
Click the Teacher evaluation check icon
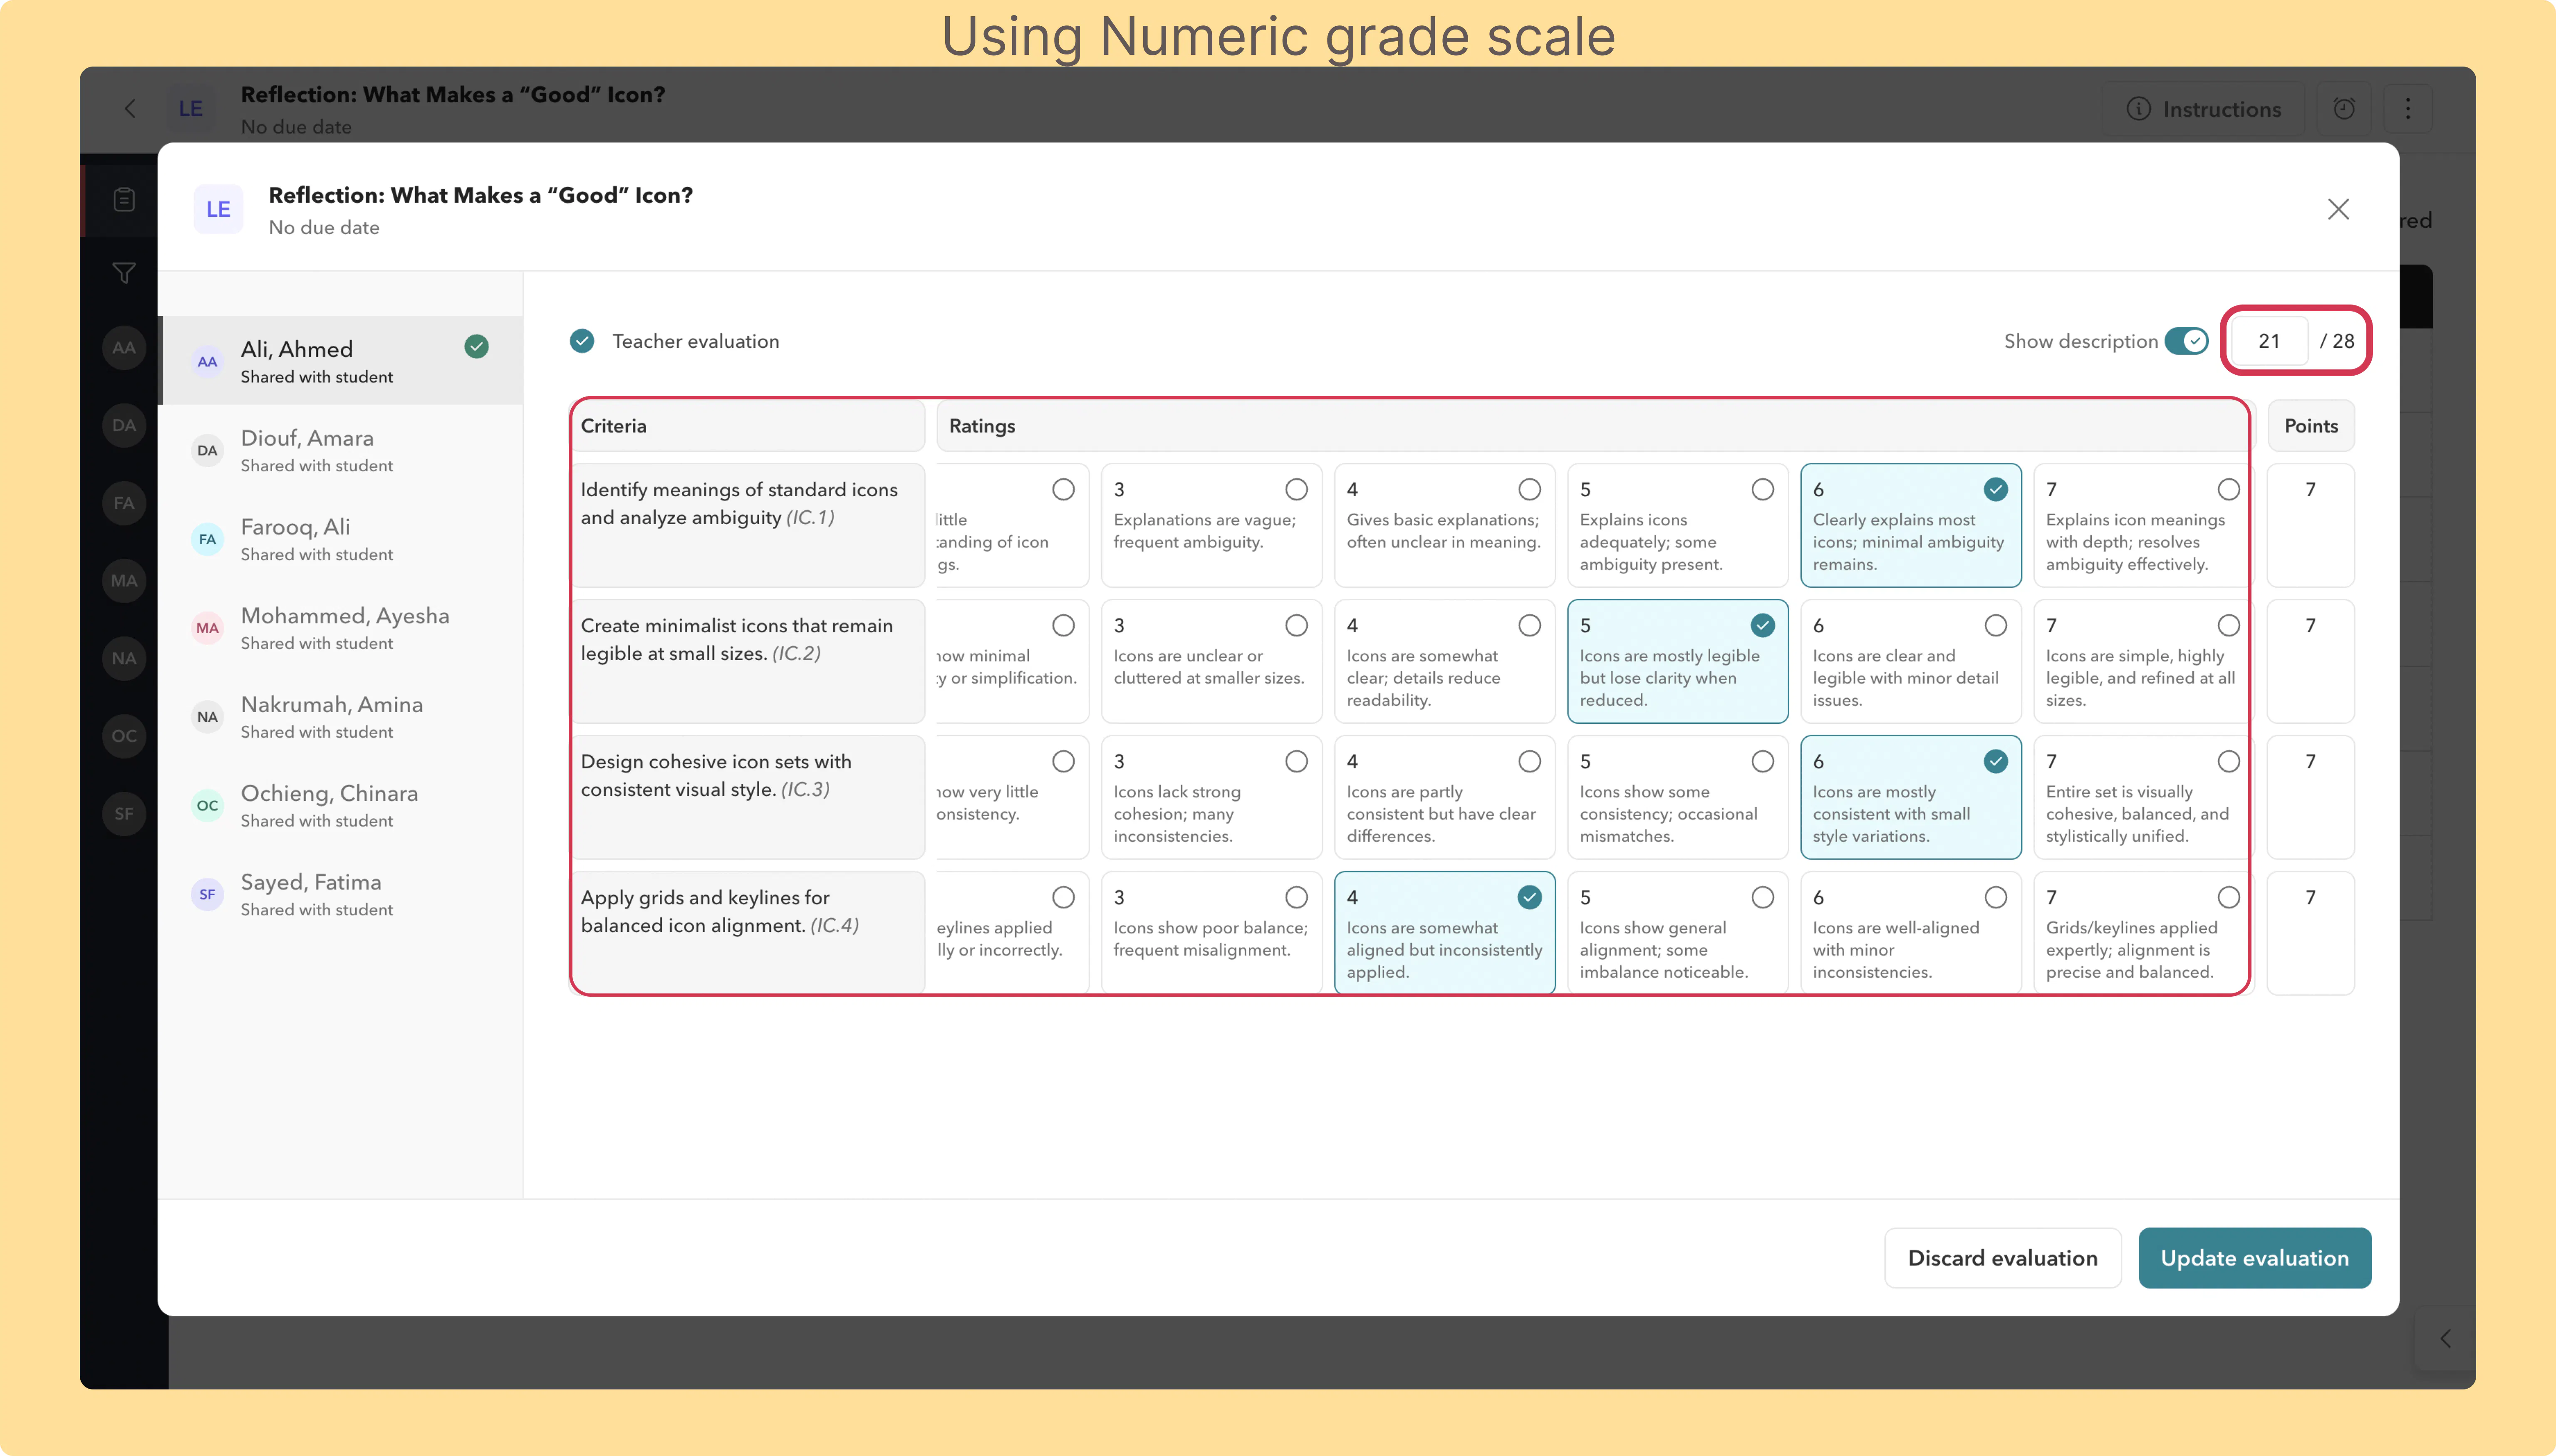click(582, 341)
